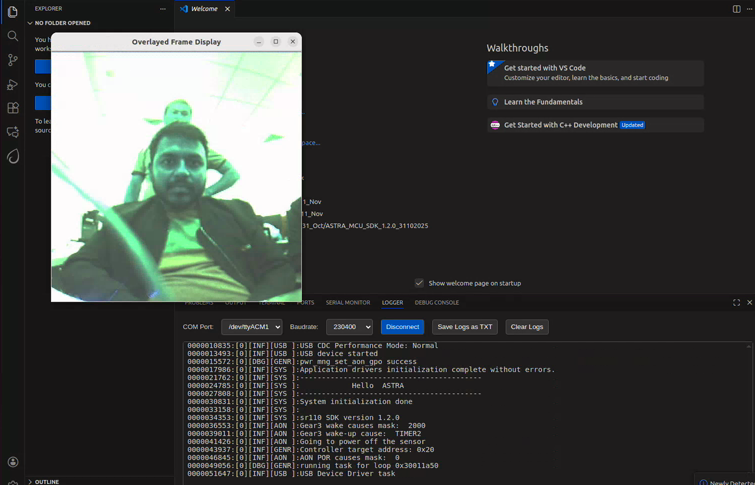Open the Extensions view
The height and width of the screenshot is (485, 755).
coord(13,108)
